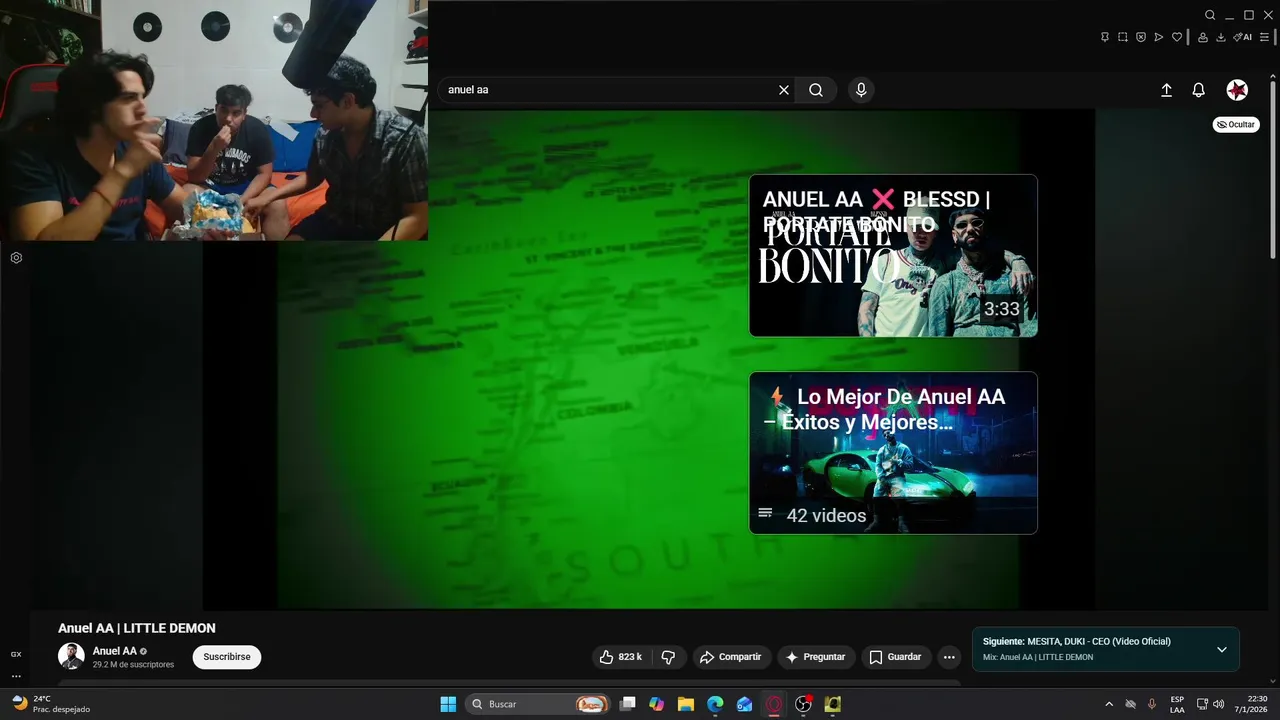The image size is (1280, 720).
Task: Open YouTube notifications bell
Action: pyautogui.click(x=1198, y=90)
